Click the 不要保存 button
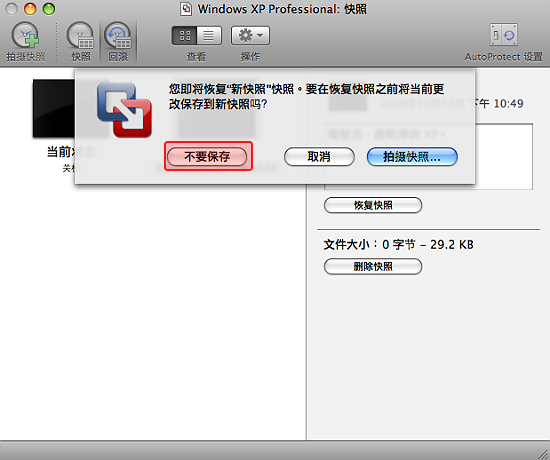 [207, 156]
